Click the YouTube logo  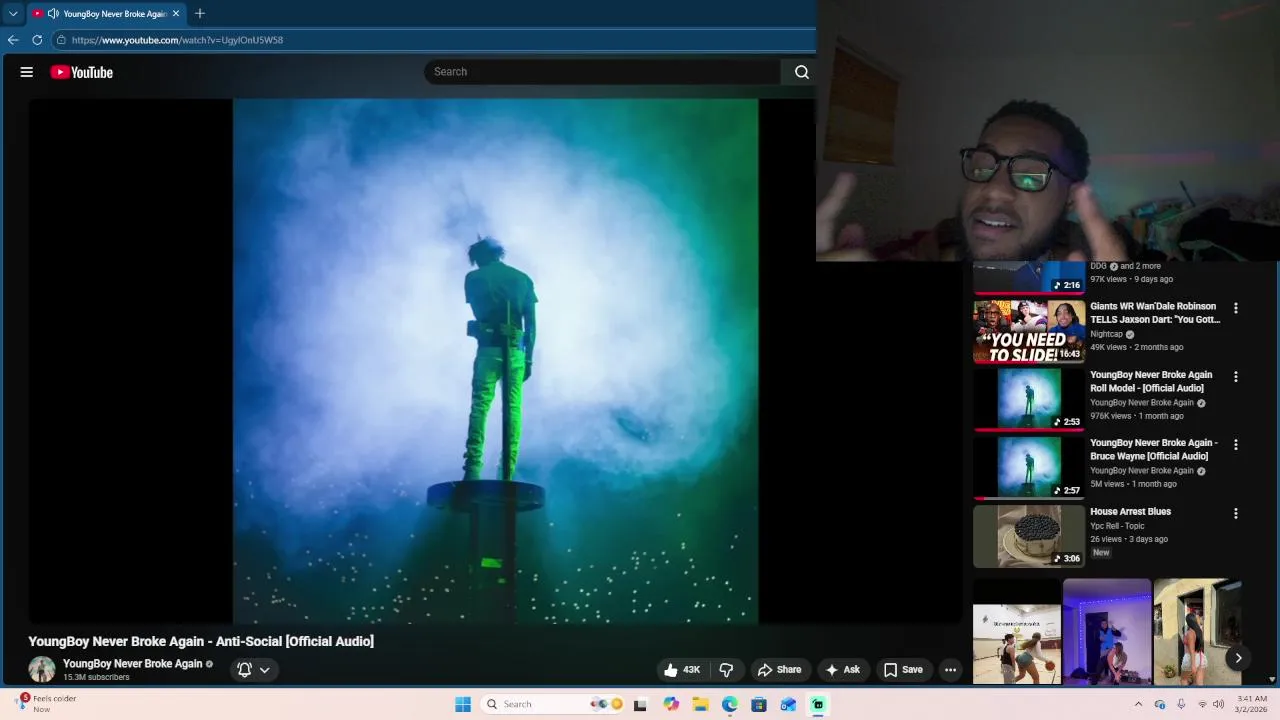coord(81,72)
